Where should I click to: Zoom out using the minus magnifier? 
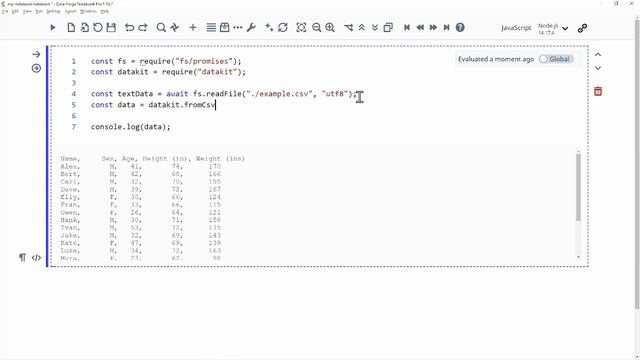tap(316, 27)
